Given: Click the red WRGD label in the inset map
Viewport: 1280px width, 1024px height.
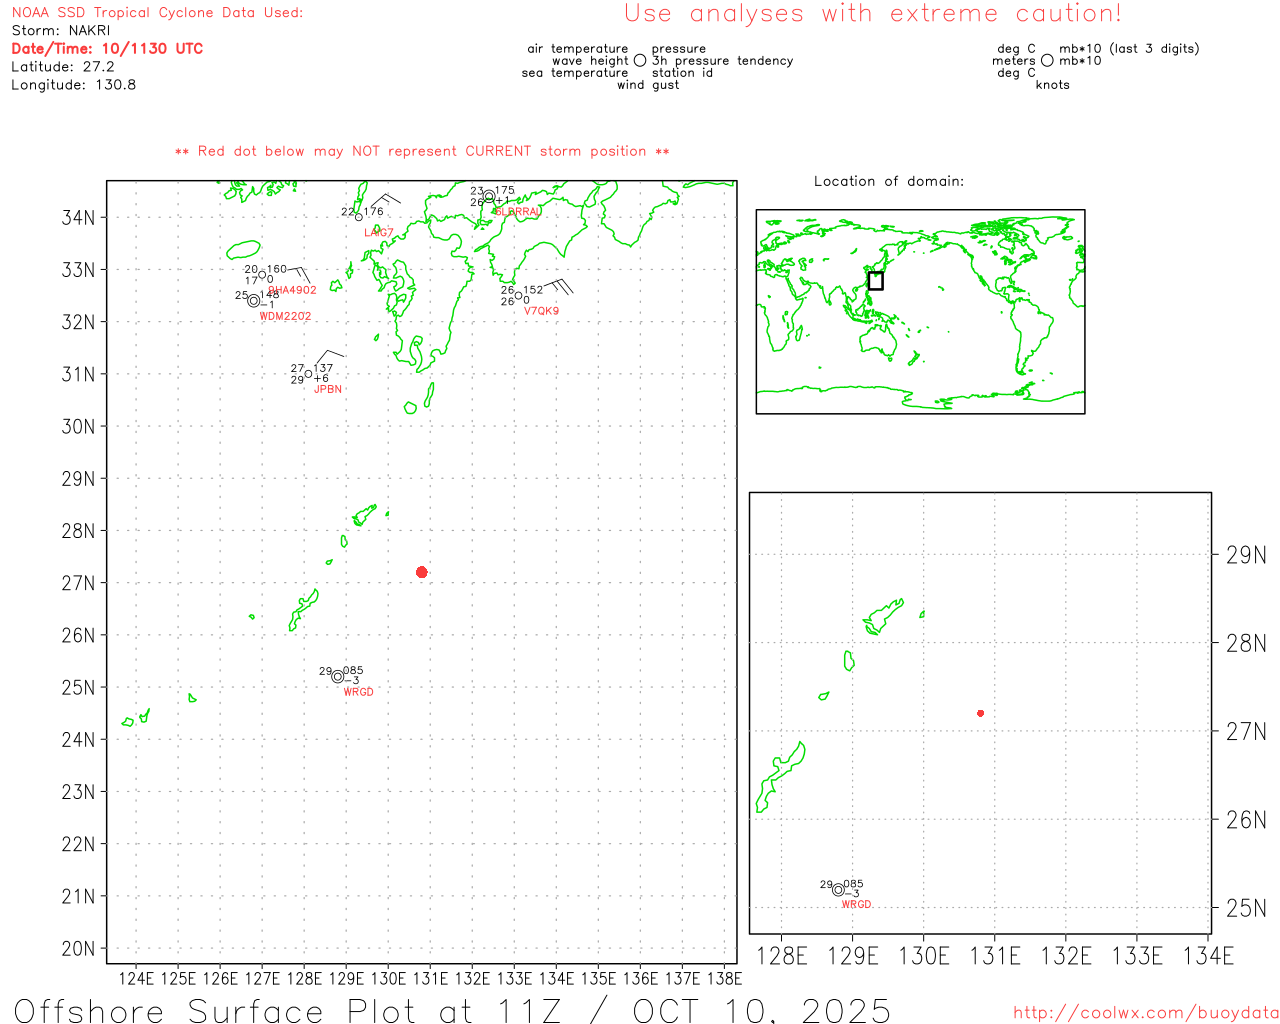Looking at the screenshot, I should (856, 904).
